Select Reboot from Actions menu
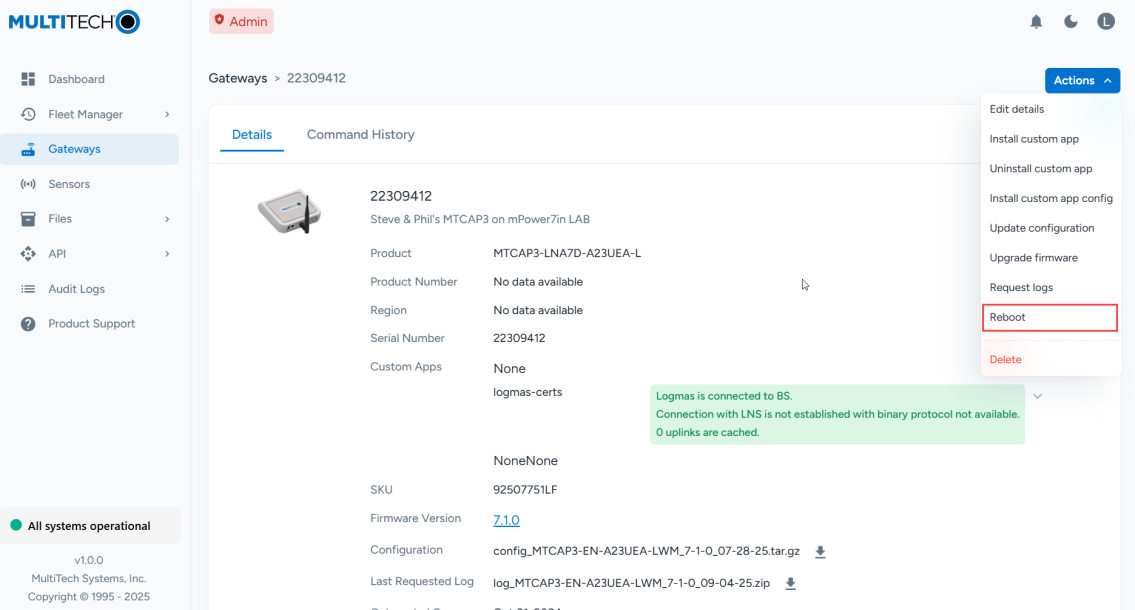The image size is (1135, 610). point(1050,317)
